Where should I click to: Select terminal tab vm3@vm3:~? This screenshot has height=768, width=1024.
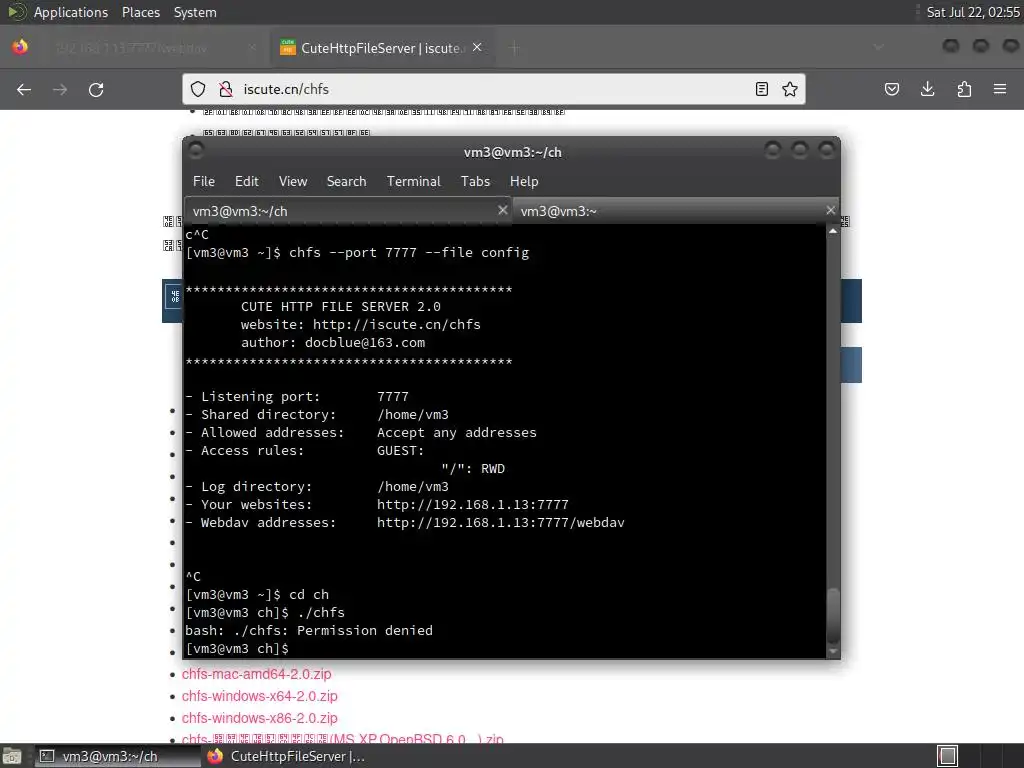coord(675,211)
